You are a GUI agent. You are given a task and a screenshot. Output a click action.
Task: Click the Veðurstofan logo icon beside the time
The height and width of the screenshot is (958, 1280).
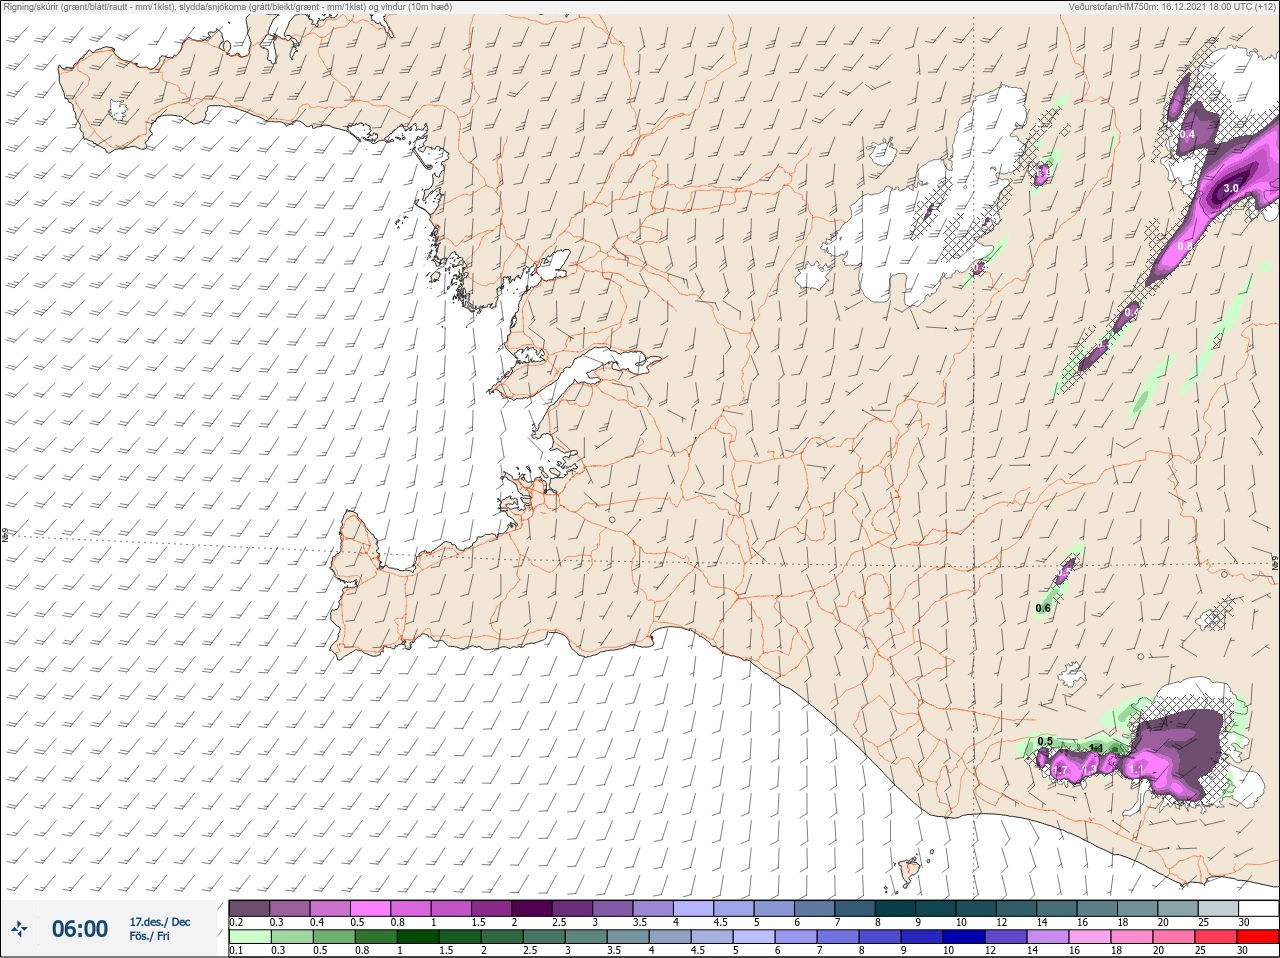point(19,930)
